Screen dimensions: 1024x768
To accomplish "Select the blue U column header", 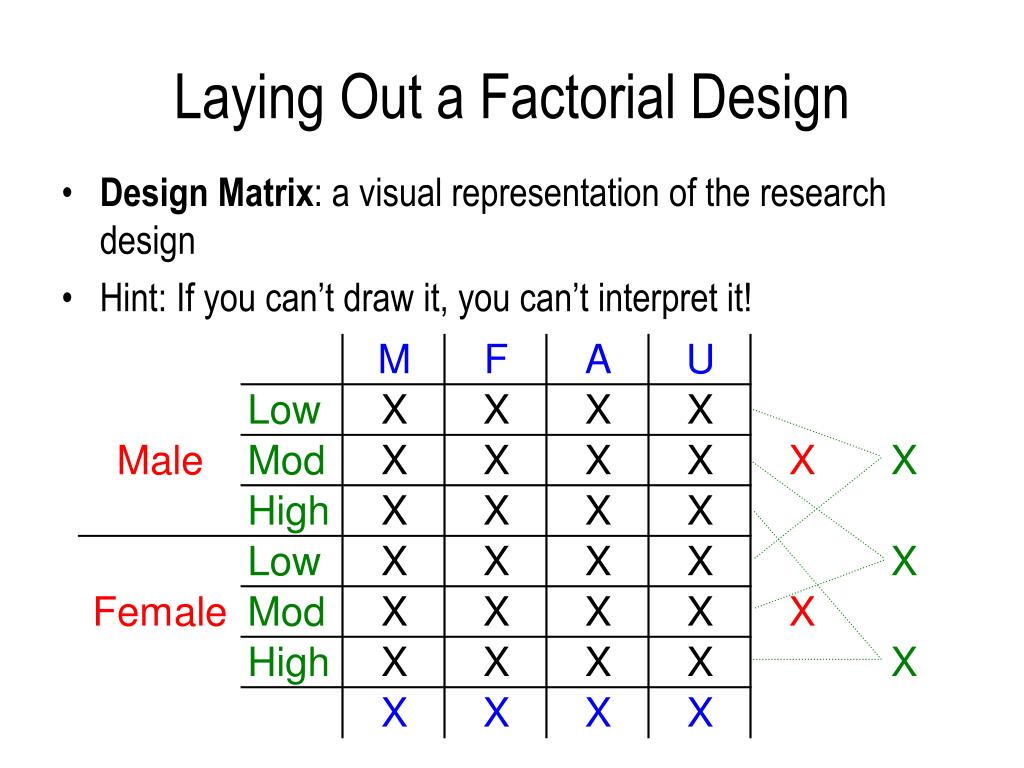I will [x=700, y=359].
